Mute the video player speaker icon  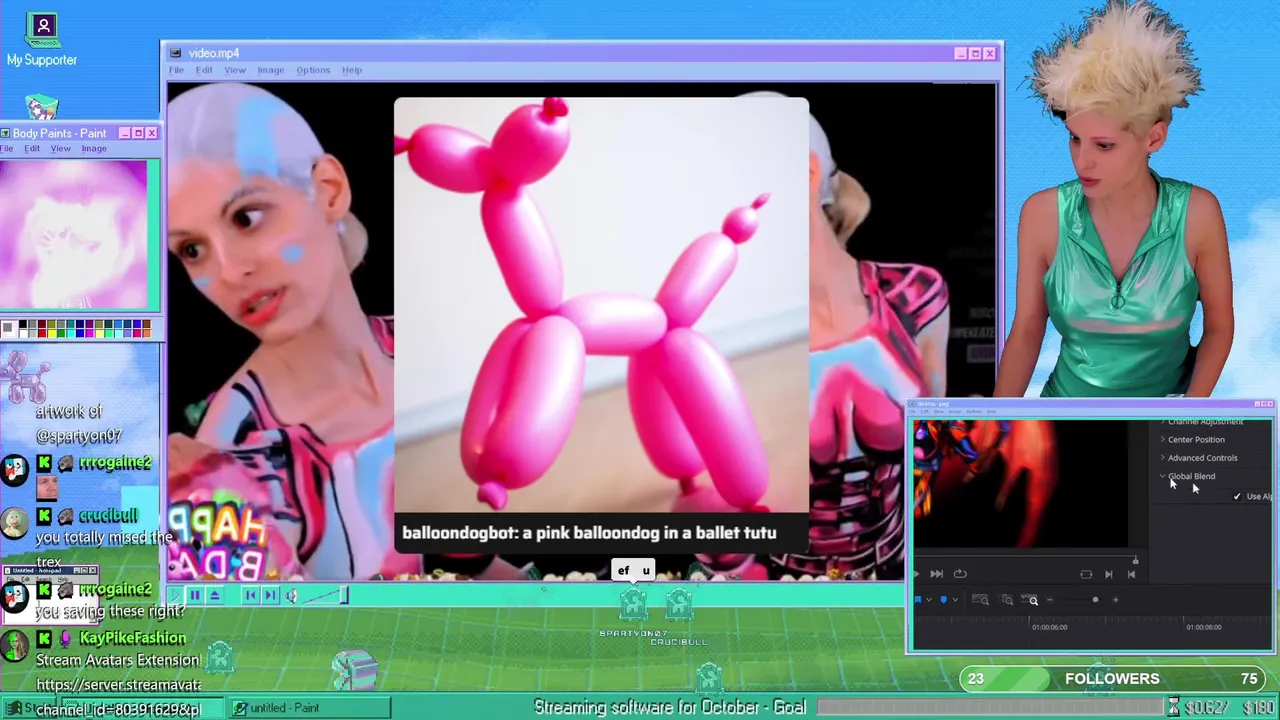point(291,596)
